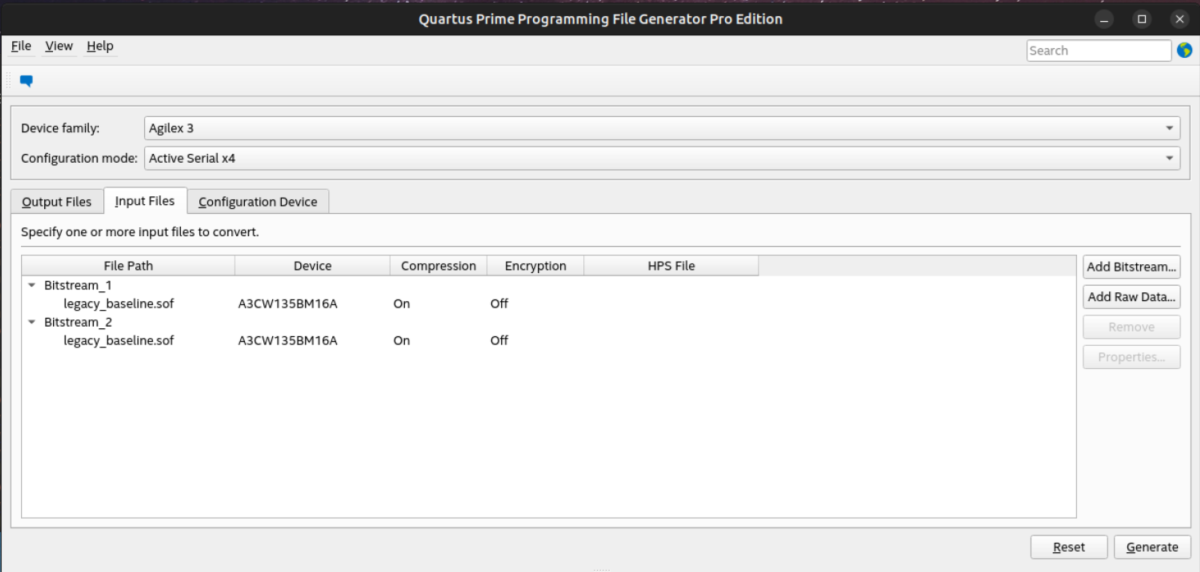1200x572 pixels.
Task: Open the View menu
Action: tap(58, 46)
